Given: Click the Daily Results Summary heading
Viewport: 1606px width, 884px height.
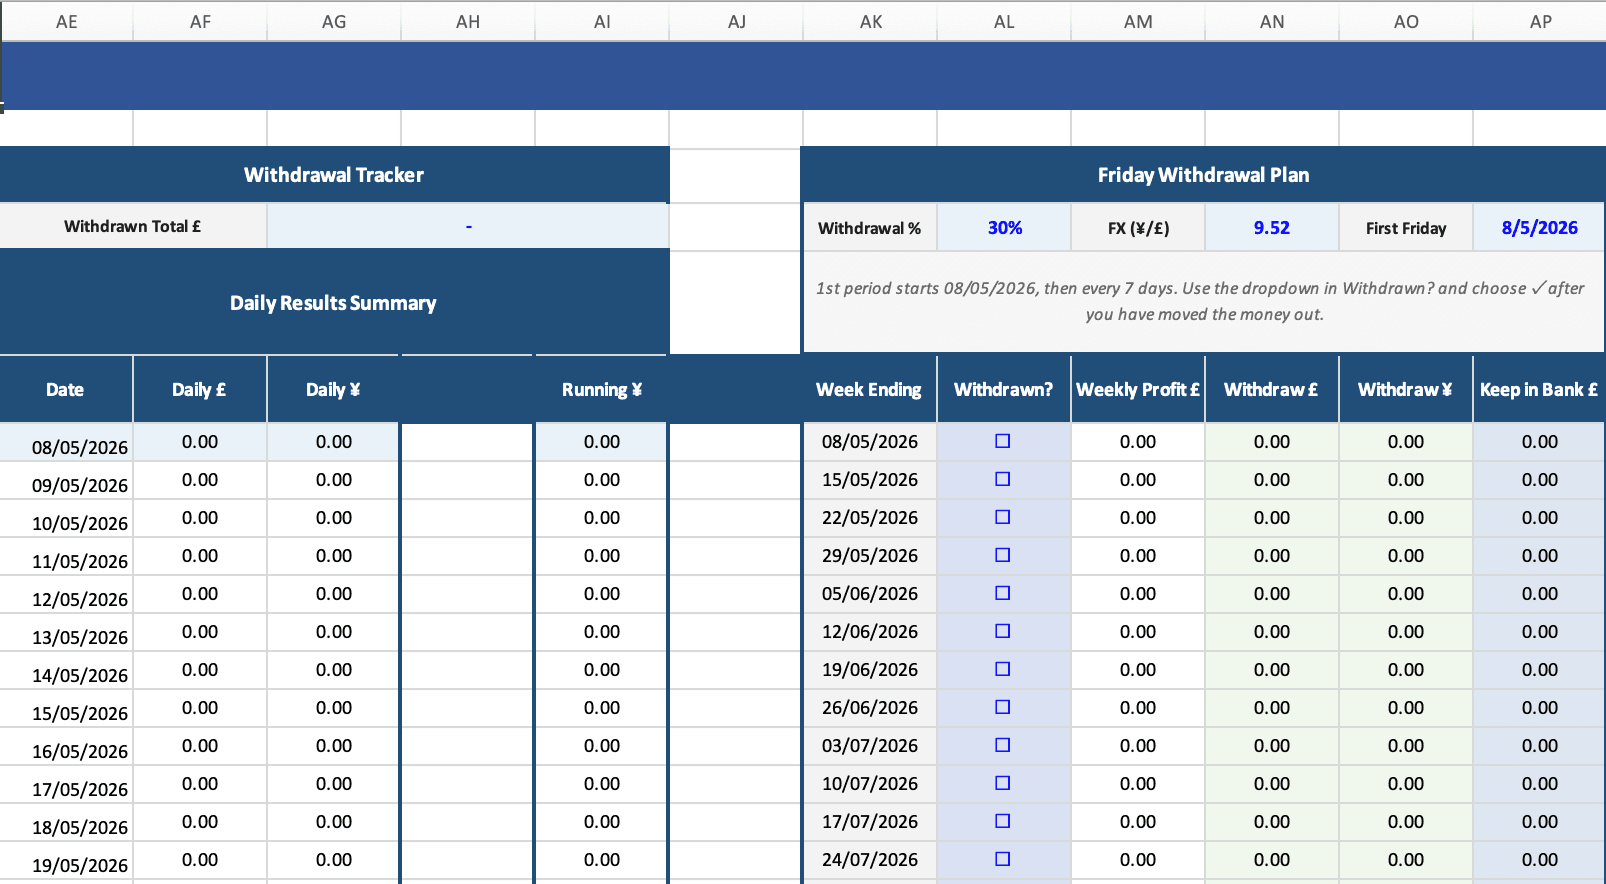Looking at the screenshot, I should [x=334, y=303].
